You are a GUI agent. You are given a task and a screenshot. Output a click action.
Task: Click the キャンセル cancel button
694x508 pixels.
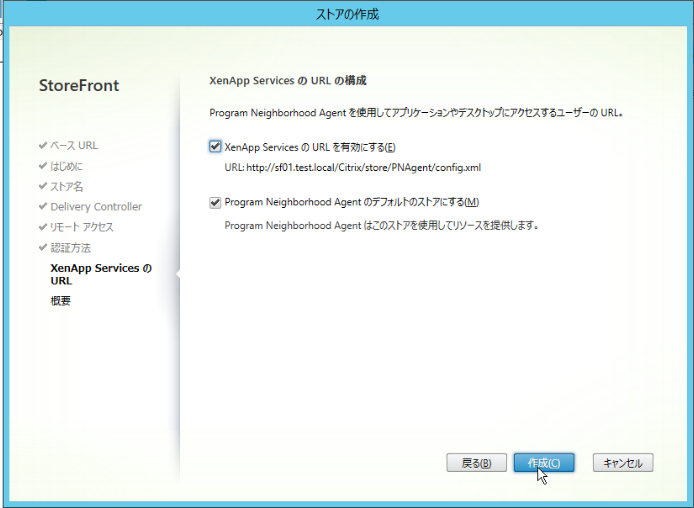pos(623,463)
